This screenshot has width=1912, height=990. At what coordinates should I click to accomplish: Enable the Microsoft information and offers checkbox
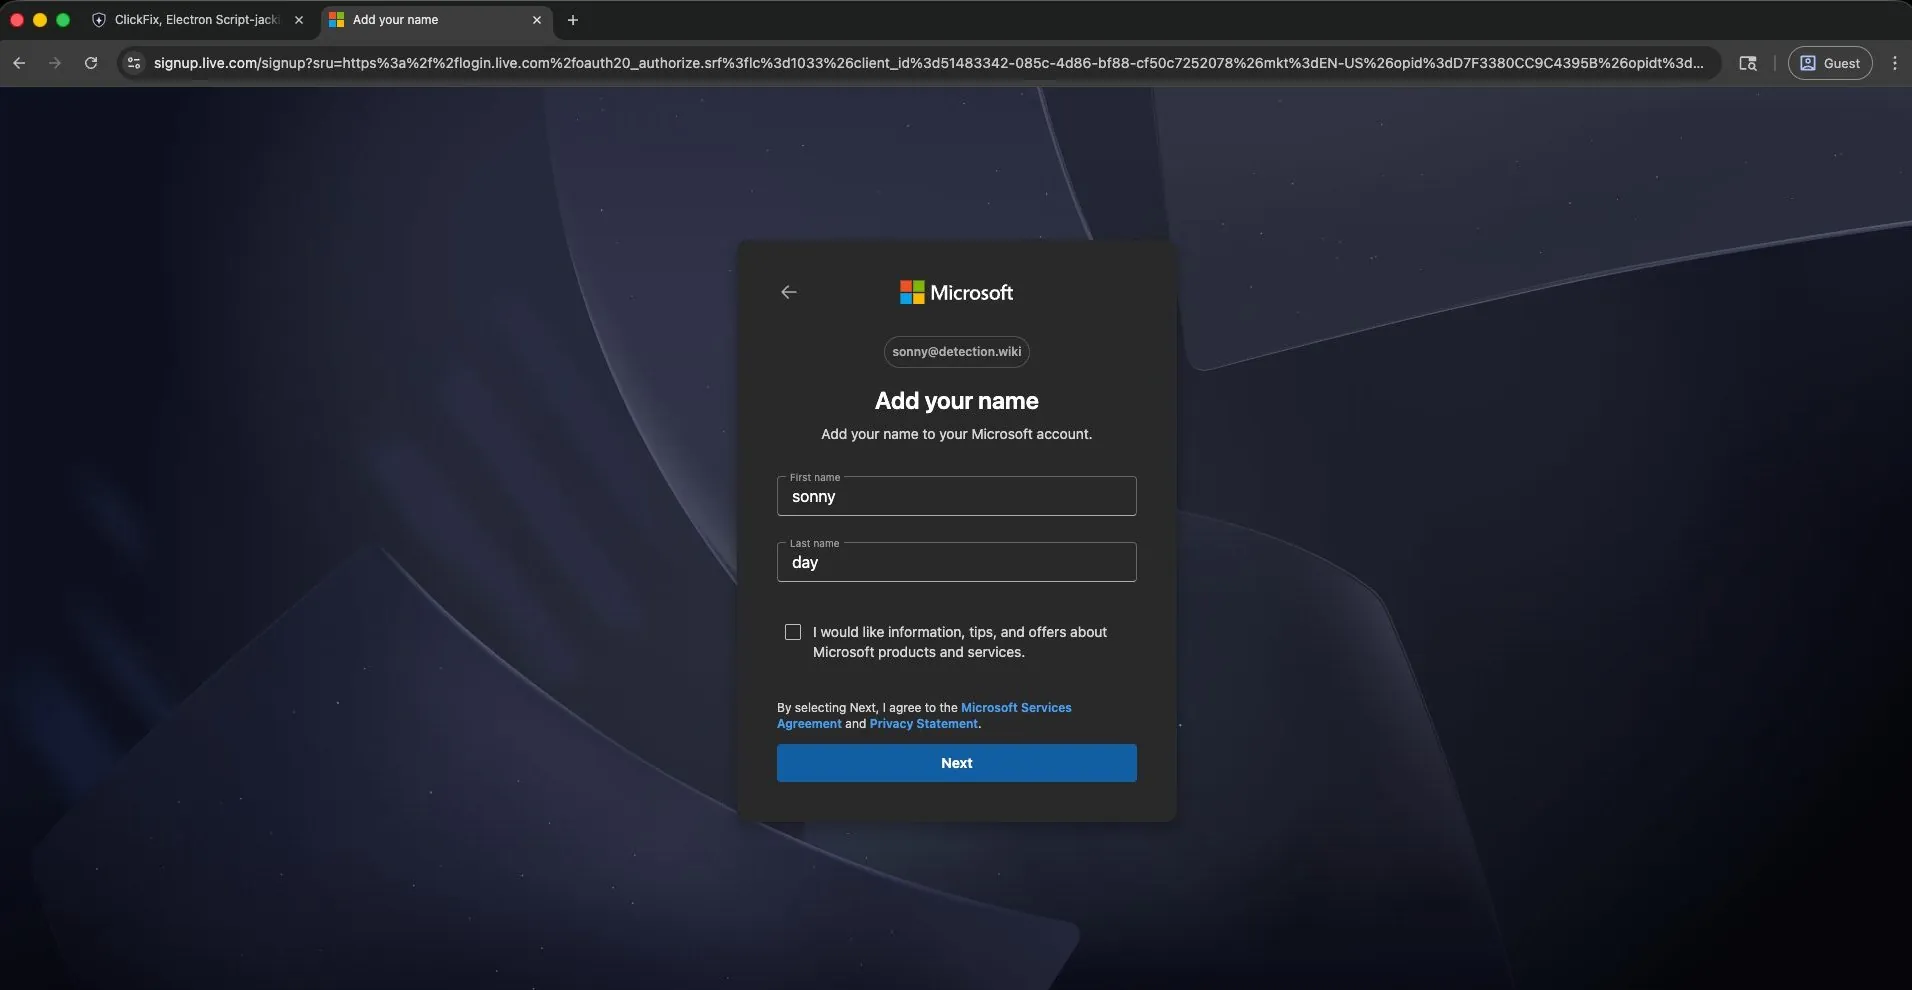[793, 632]
